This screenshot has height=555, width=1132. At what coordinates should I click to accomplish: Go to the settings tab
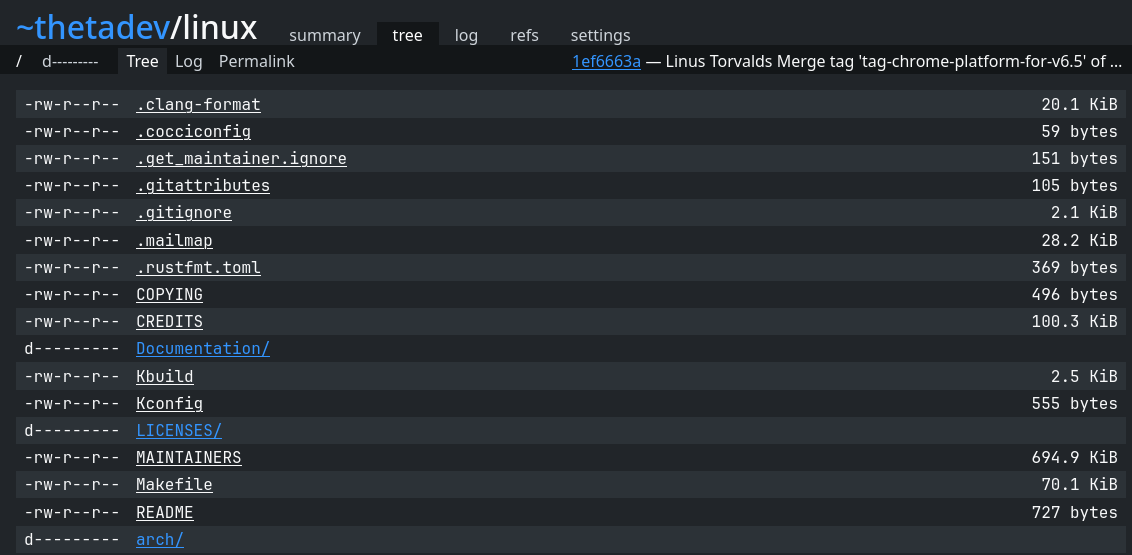tap(600, 35)
